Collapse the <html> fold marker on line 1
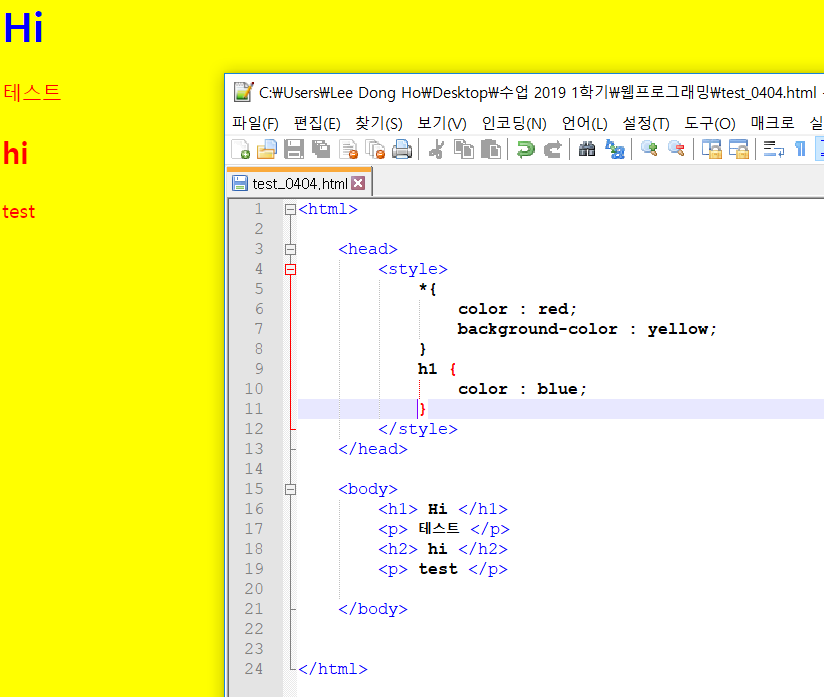This screenshot has width=824, height=697. pos(290,210)
